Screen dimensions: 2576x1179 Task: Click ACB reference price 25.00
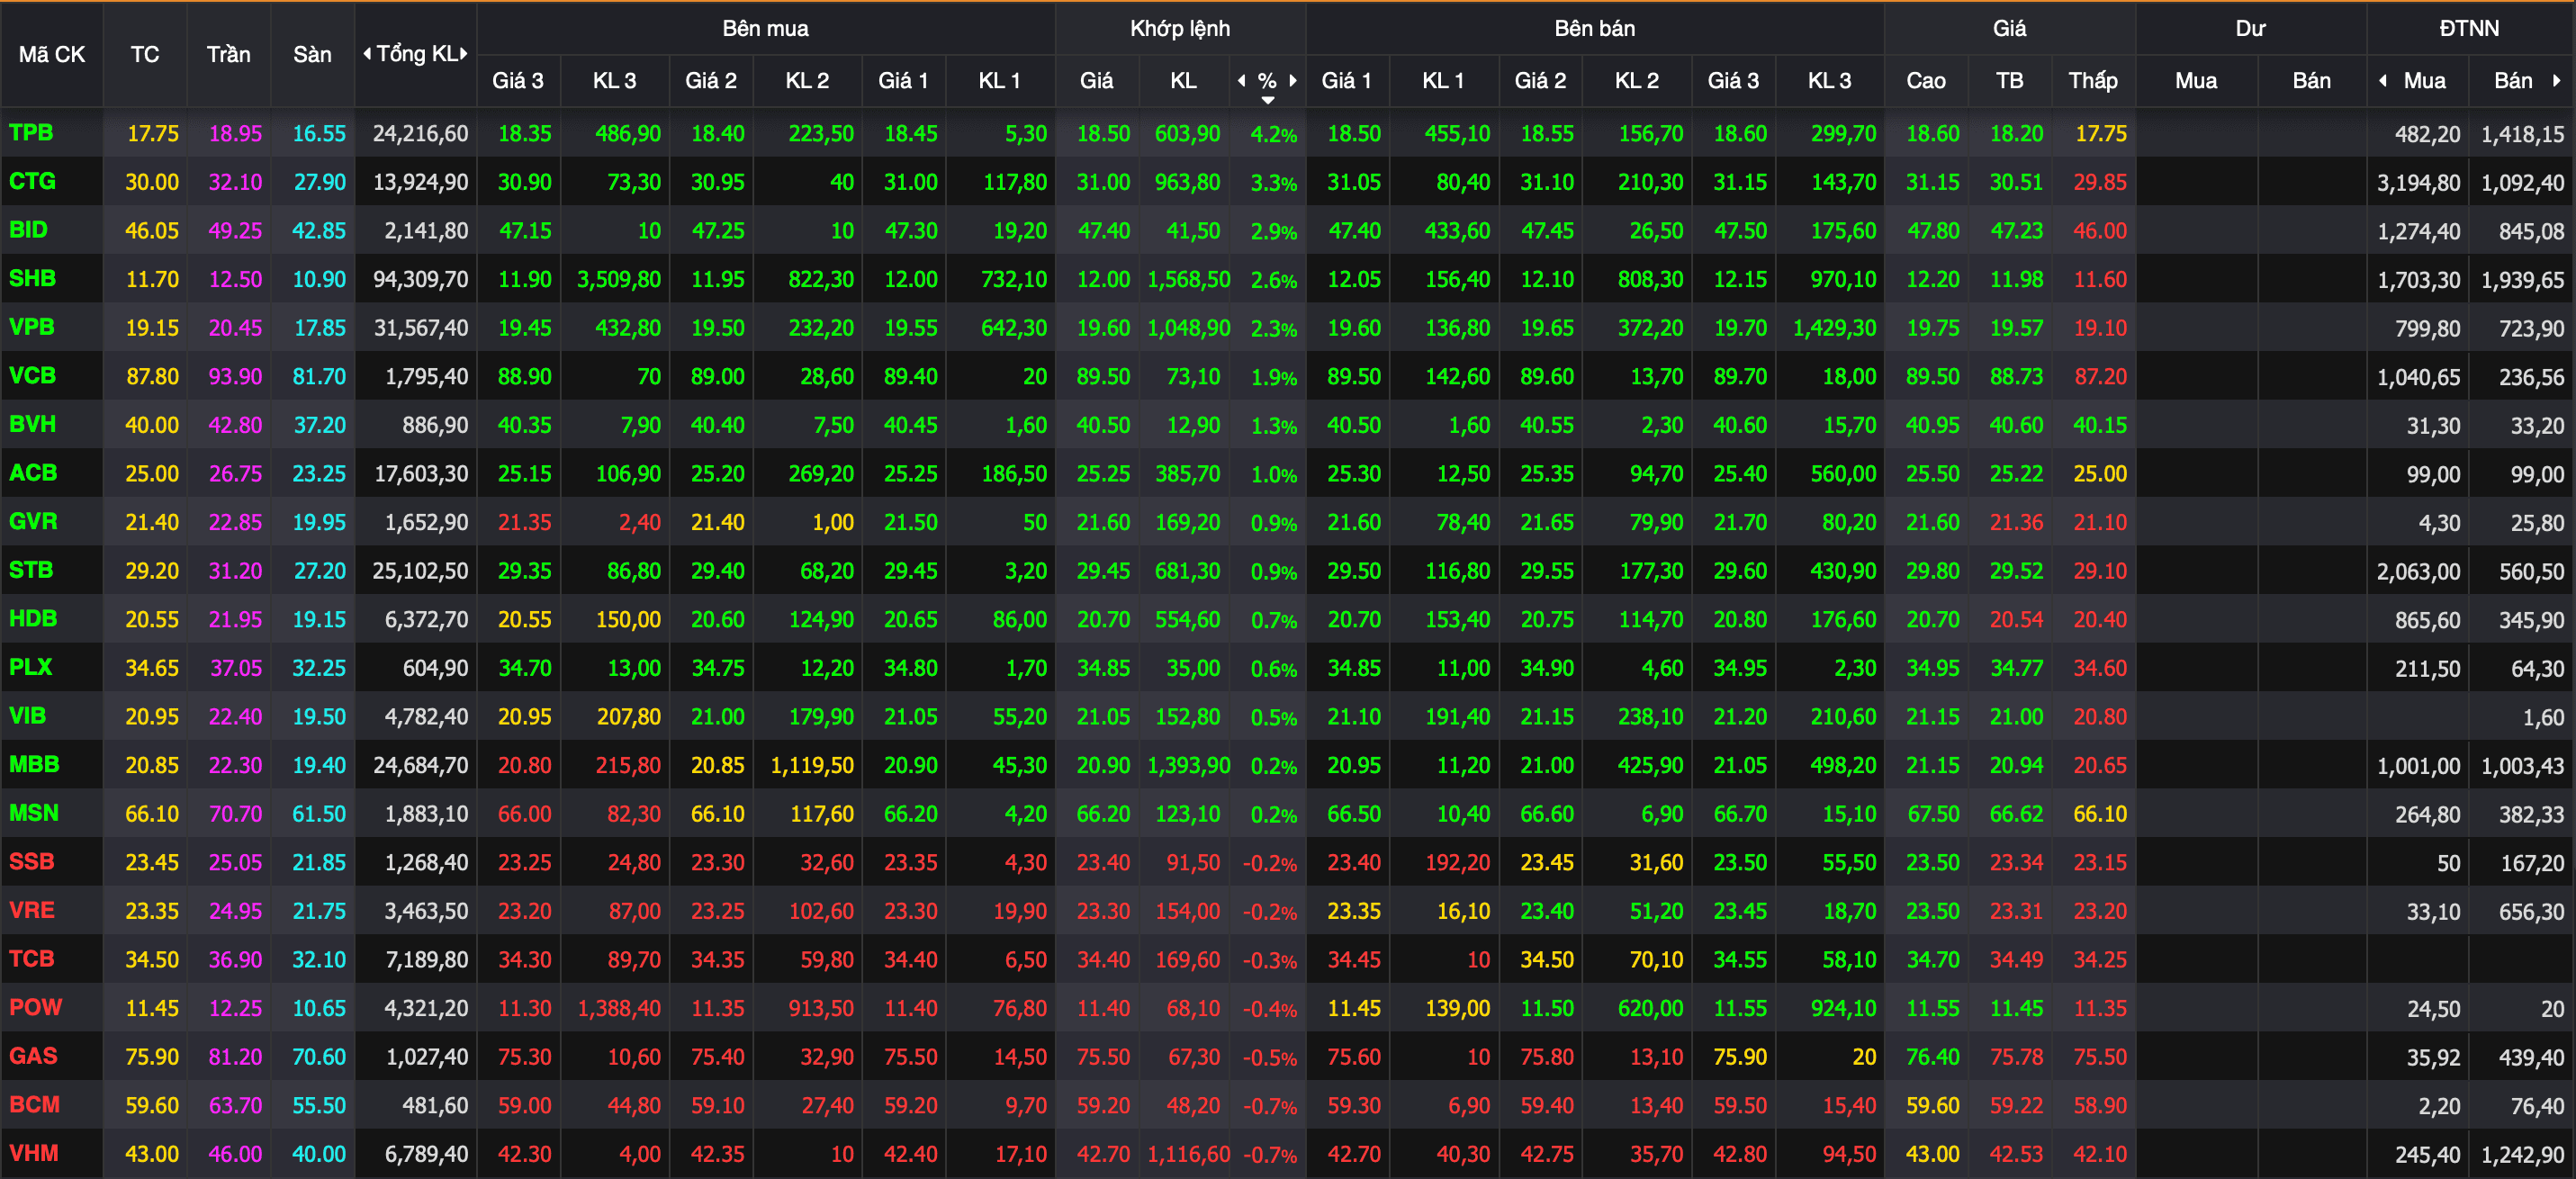[x=152, y=474]
